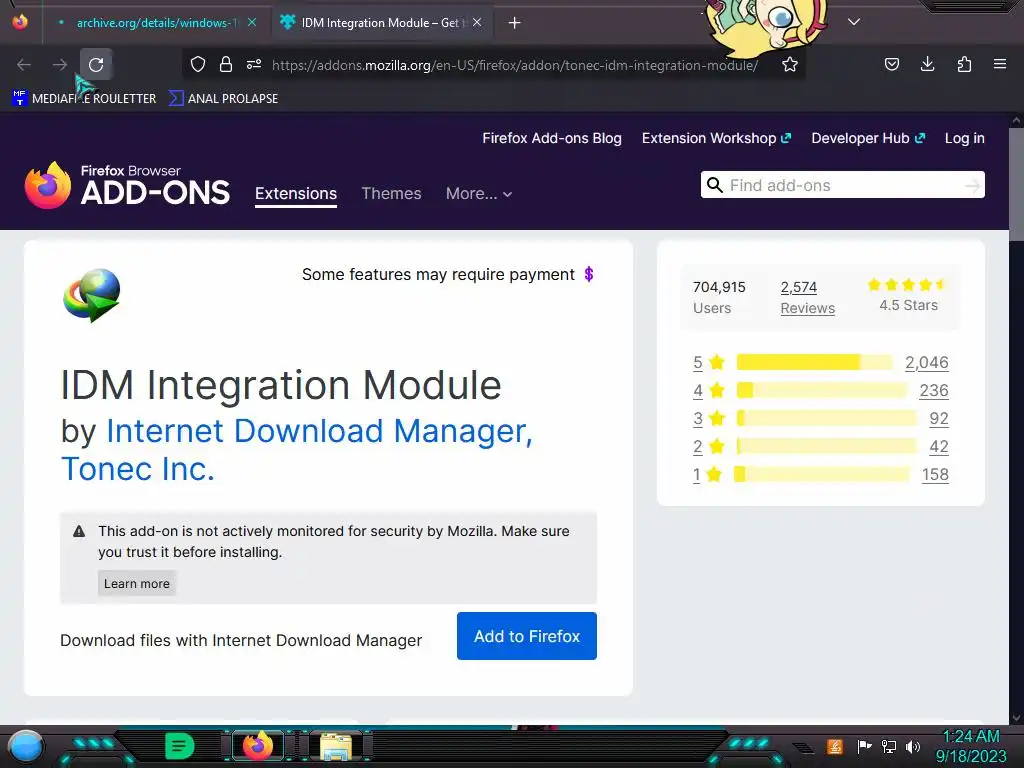The width and height of the screenshot is (1024, 768).
Task: Open a new tab
Action: (515, 23)
